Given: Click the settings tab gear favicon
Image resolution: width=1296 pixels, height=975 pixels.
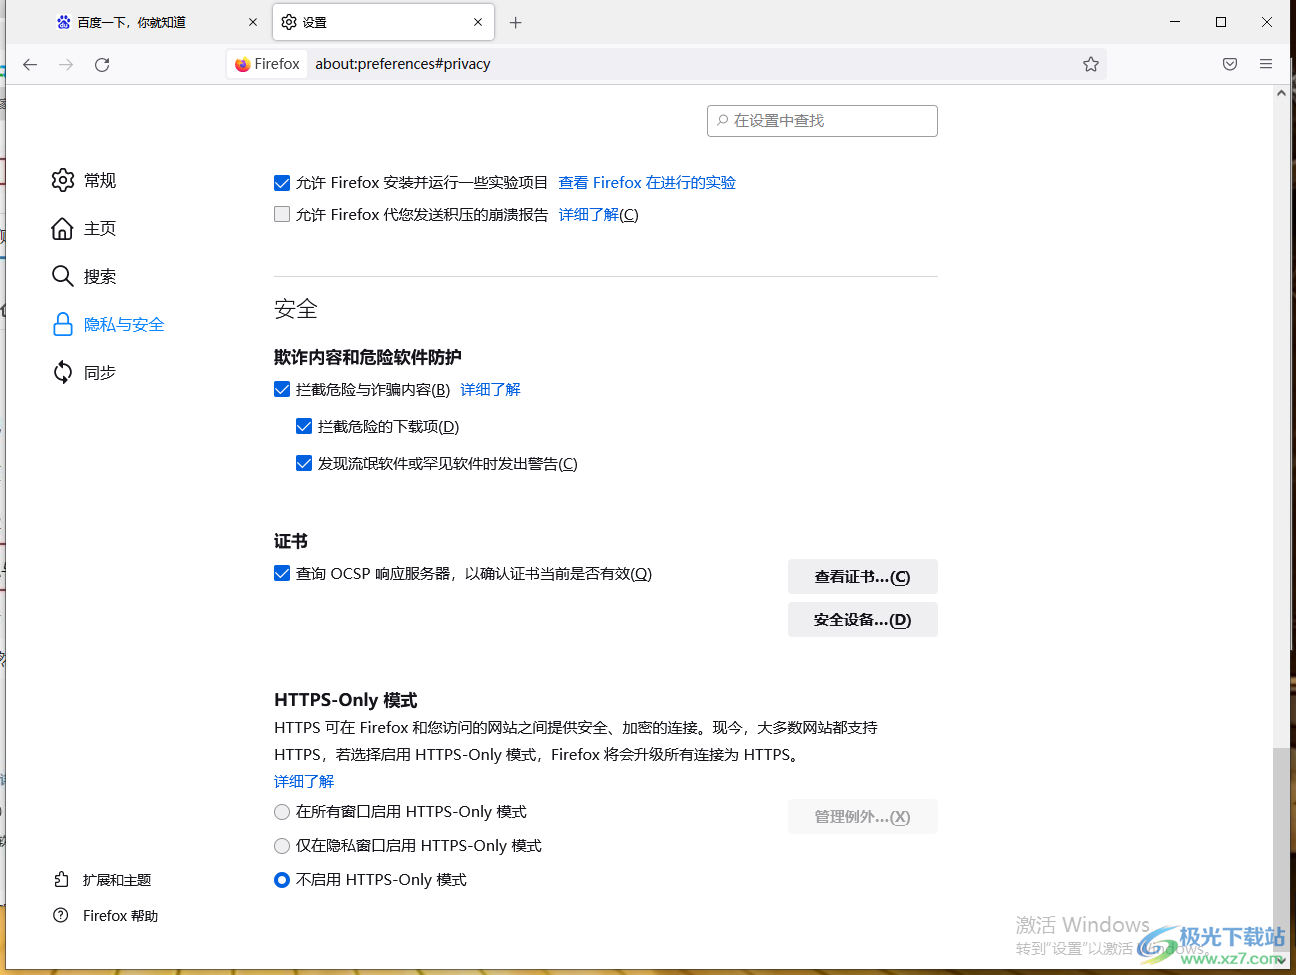Looking at the screenshot, I should pyautogui.click(x=289, y=22).
